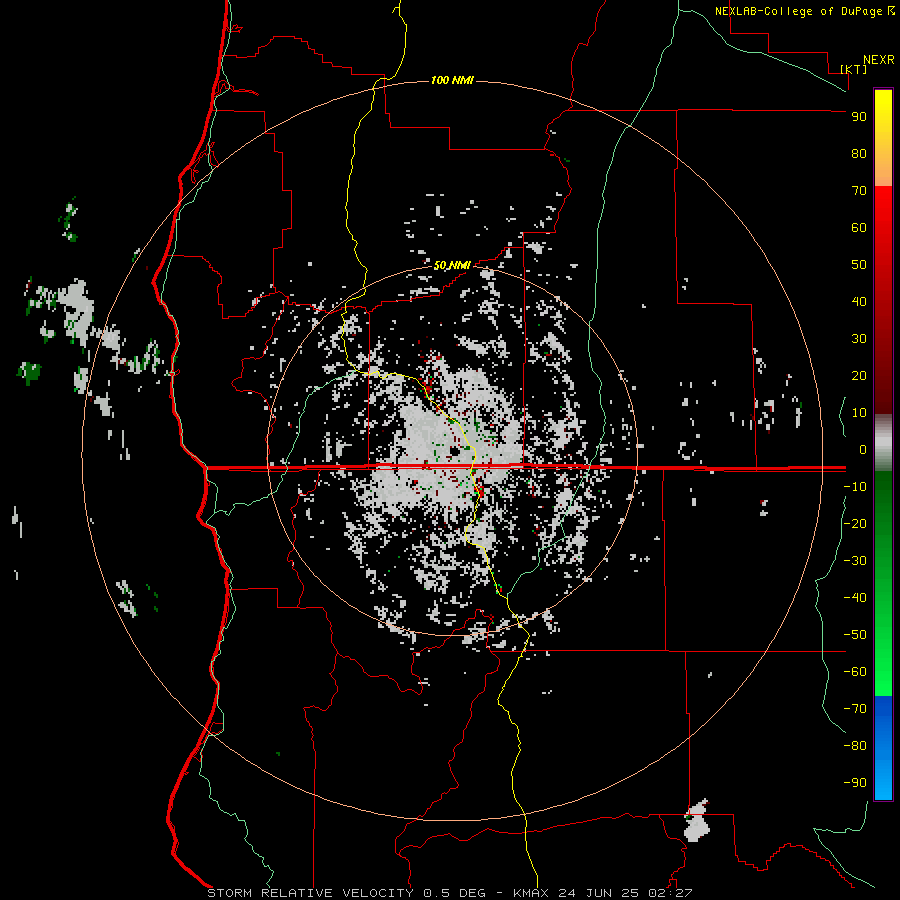
Task: Pick the blue color bar segment near -80
Action: (x=883, y=746)
